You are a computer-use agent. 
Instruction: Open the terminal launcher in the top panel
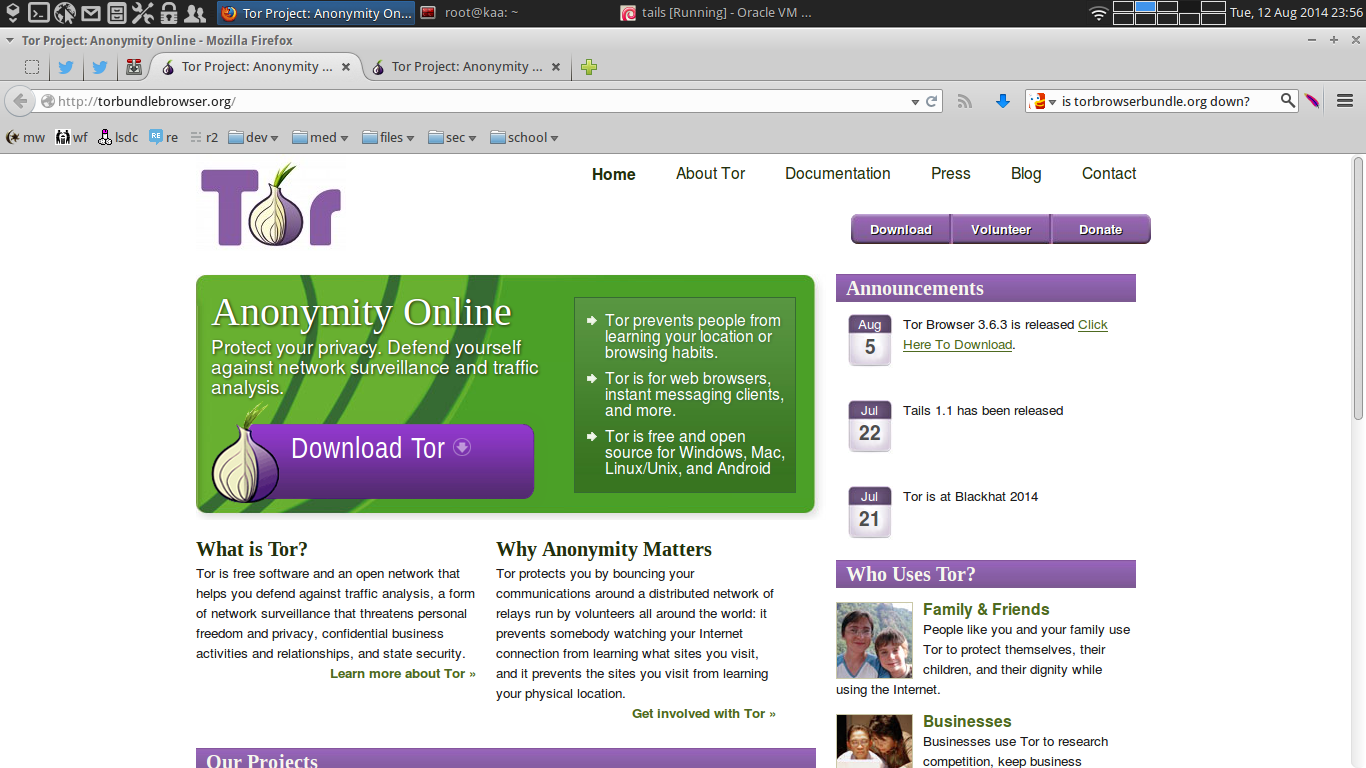coord(38,13)
